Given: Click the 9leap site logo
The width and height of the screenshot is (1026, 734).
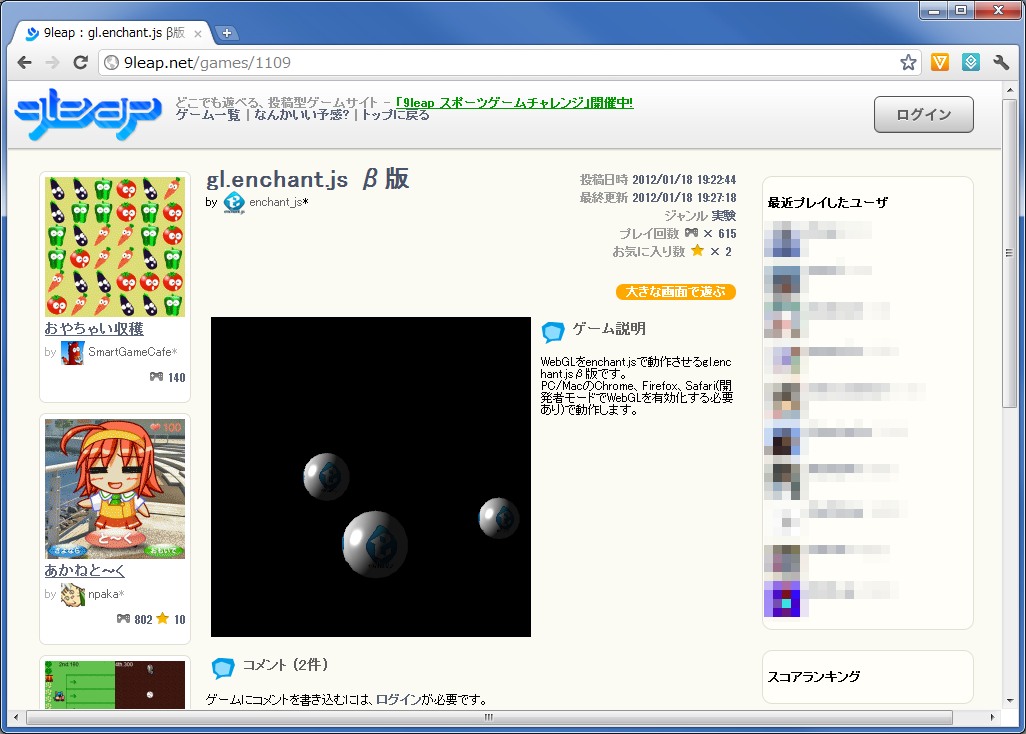Looking at the screenshot, I should click(88, 115).
